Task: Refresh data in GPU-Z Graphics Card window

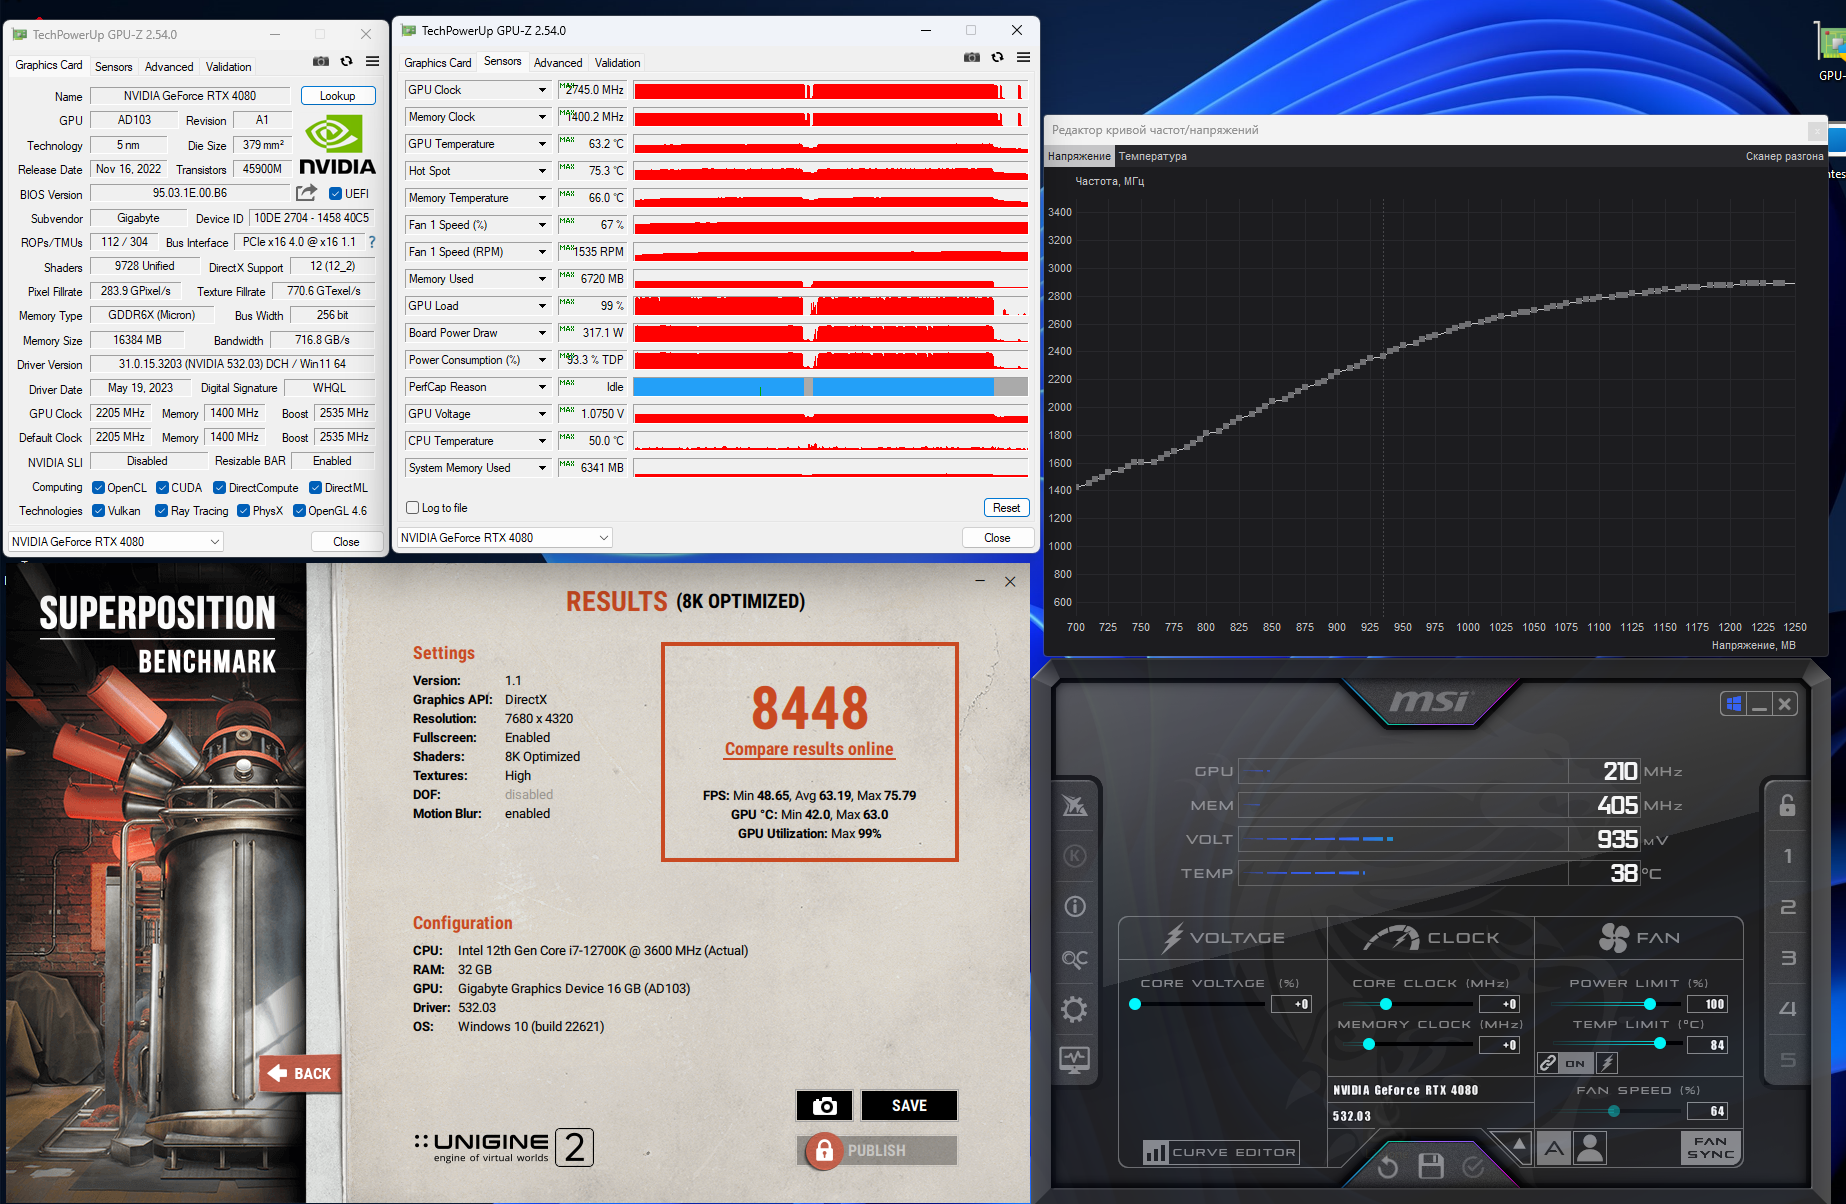Action: pos(346,62)
